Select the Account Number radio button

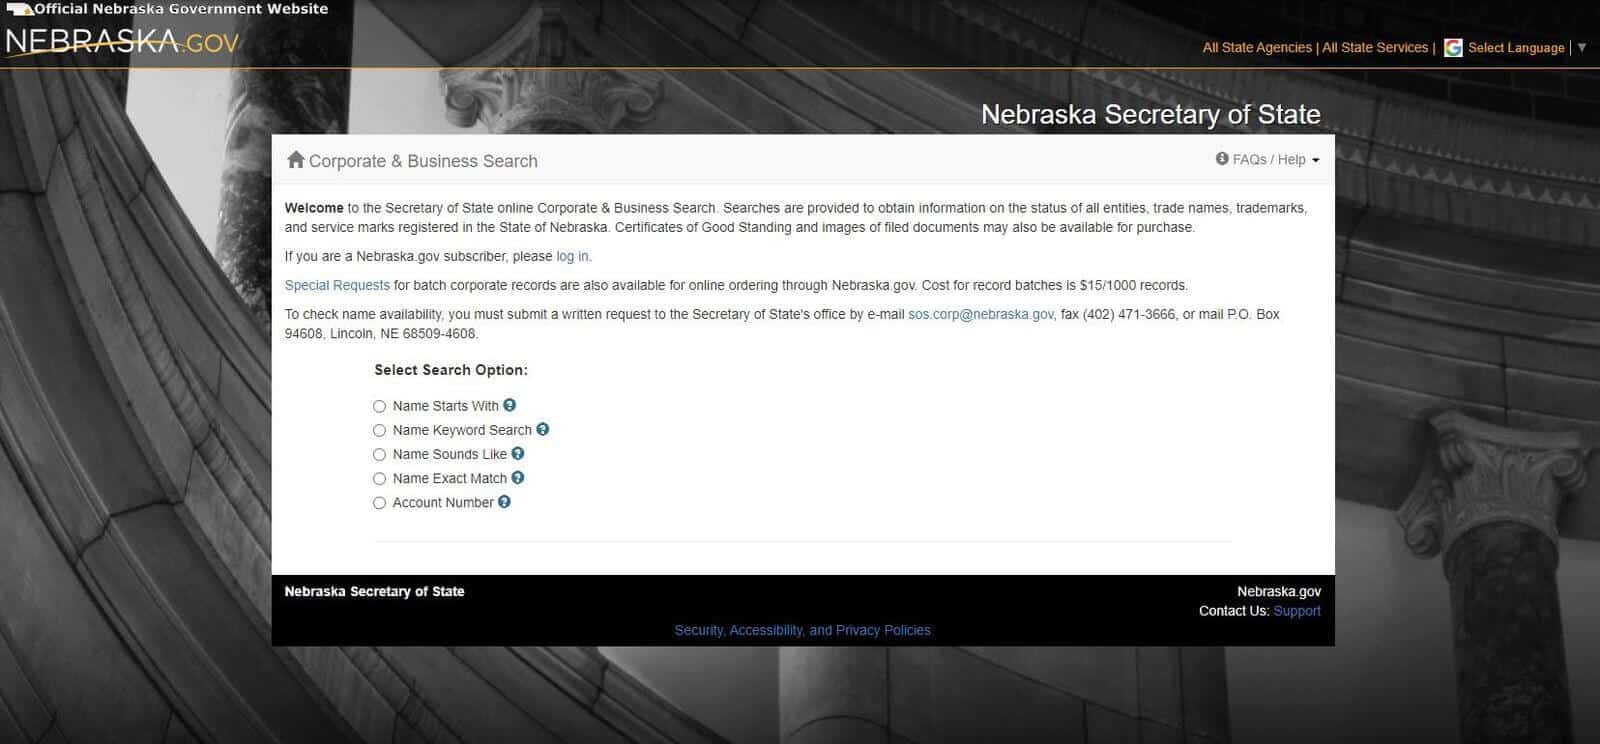[379, 503]
